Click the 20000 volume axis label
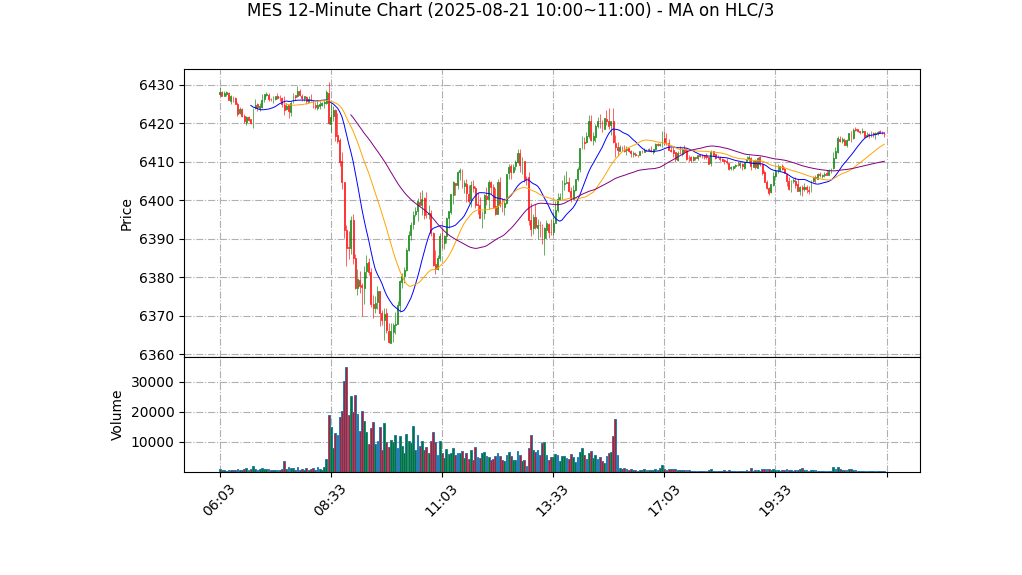The image size is (1022, 575). (x=153, y=412)
